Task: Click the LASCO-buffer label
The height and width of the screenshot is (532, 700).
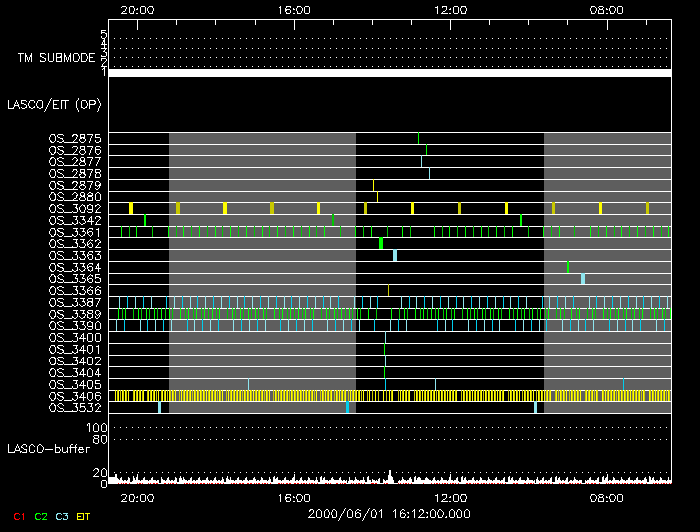Action: point(49,449)
